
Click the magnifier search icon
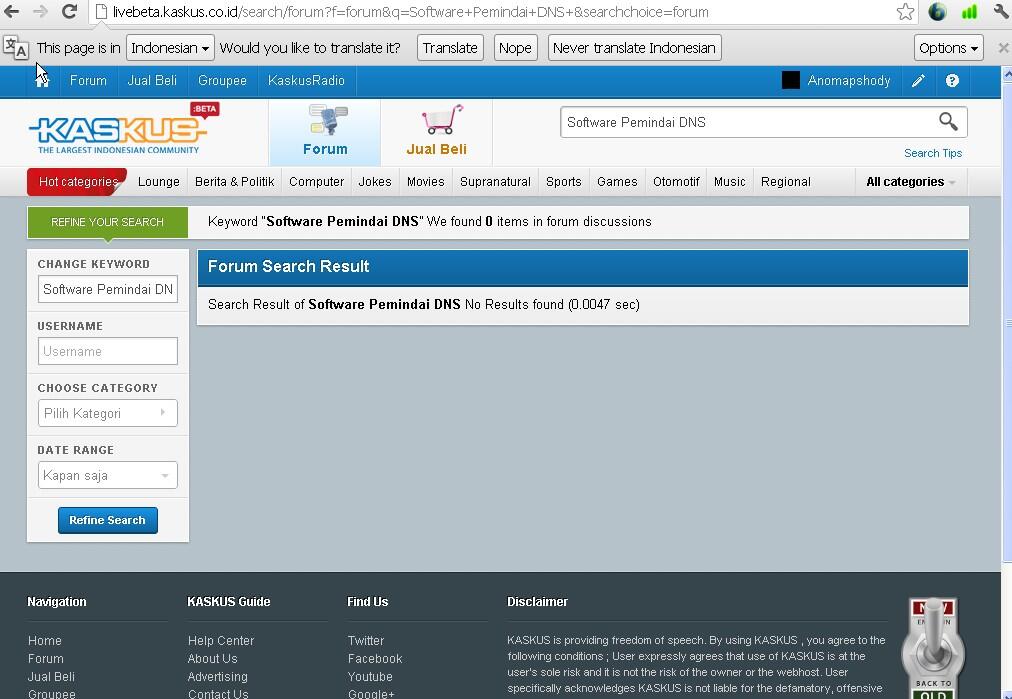[948, 121]
